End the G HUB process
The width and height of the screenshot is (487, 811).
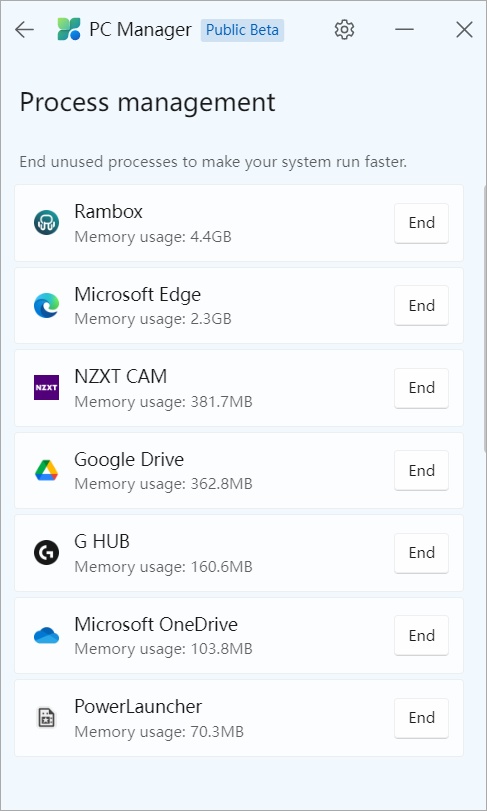click(421, 553)
